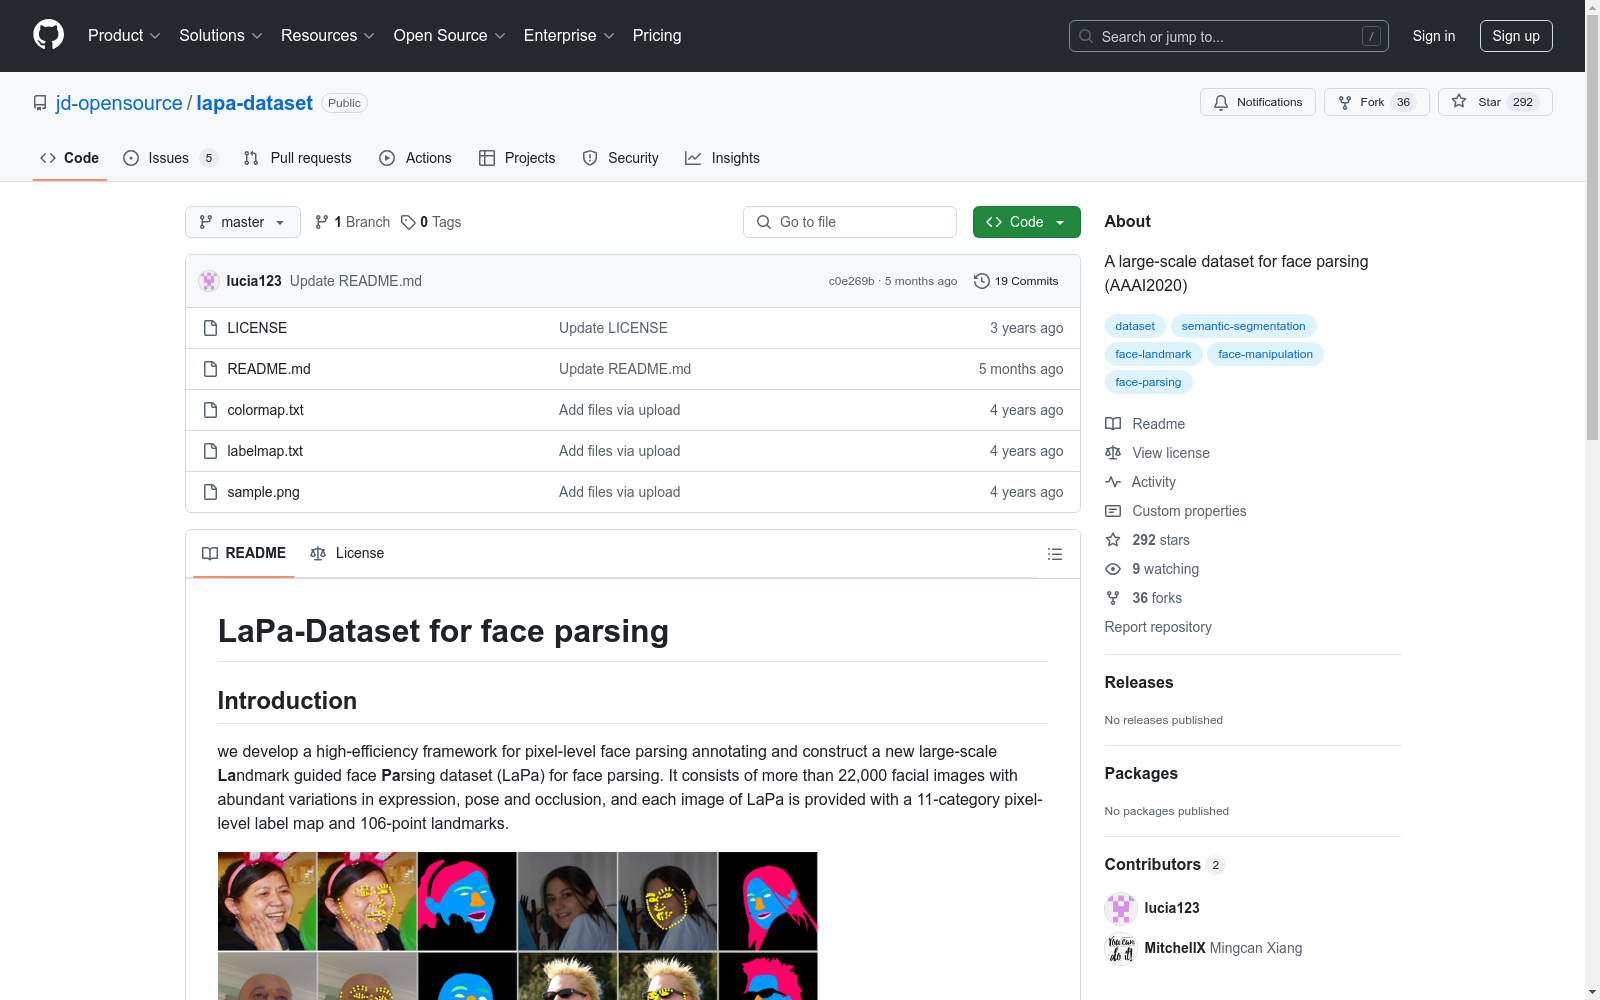Click the face-parsing topic tag
The image size is (1600, 1000).
point(1148,382)
